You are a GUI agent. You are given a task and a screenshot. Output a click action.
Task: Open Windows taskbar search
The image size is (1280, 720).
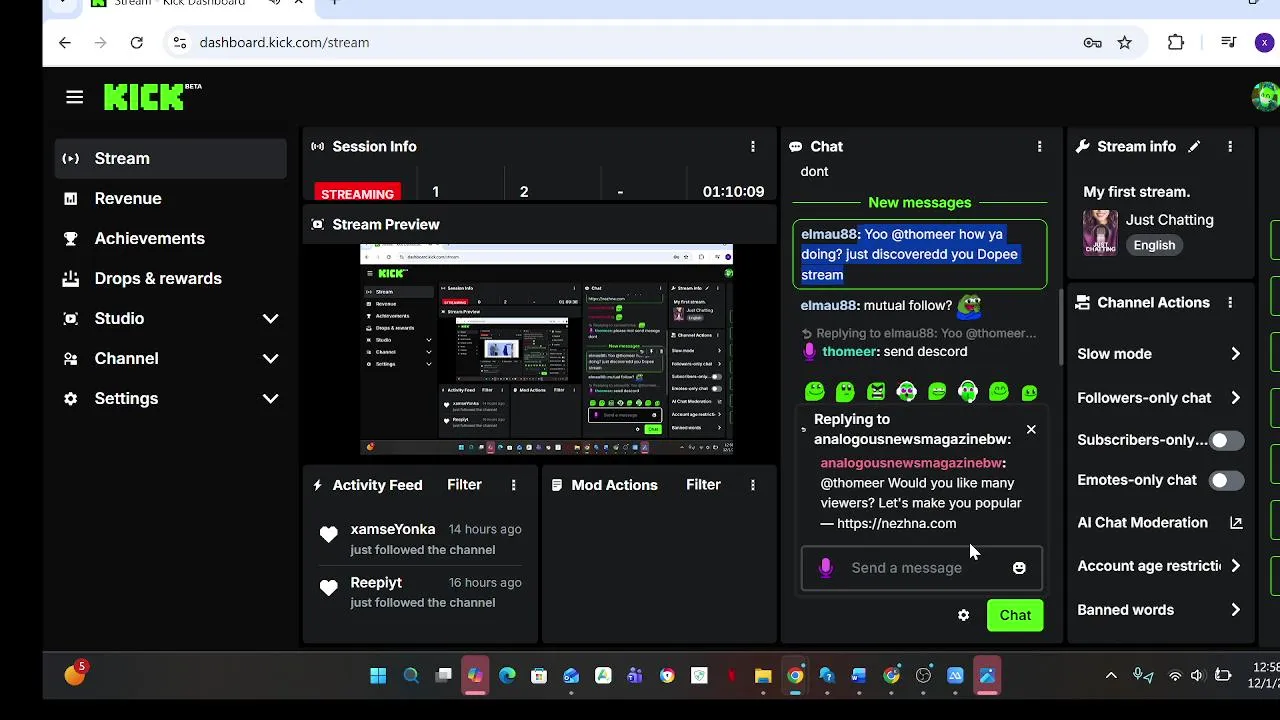pos(411,676)
